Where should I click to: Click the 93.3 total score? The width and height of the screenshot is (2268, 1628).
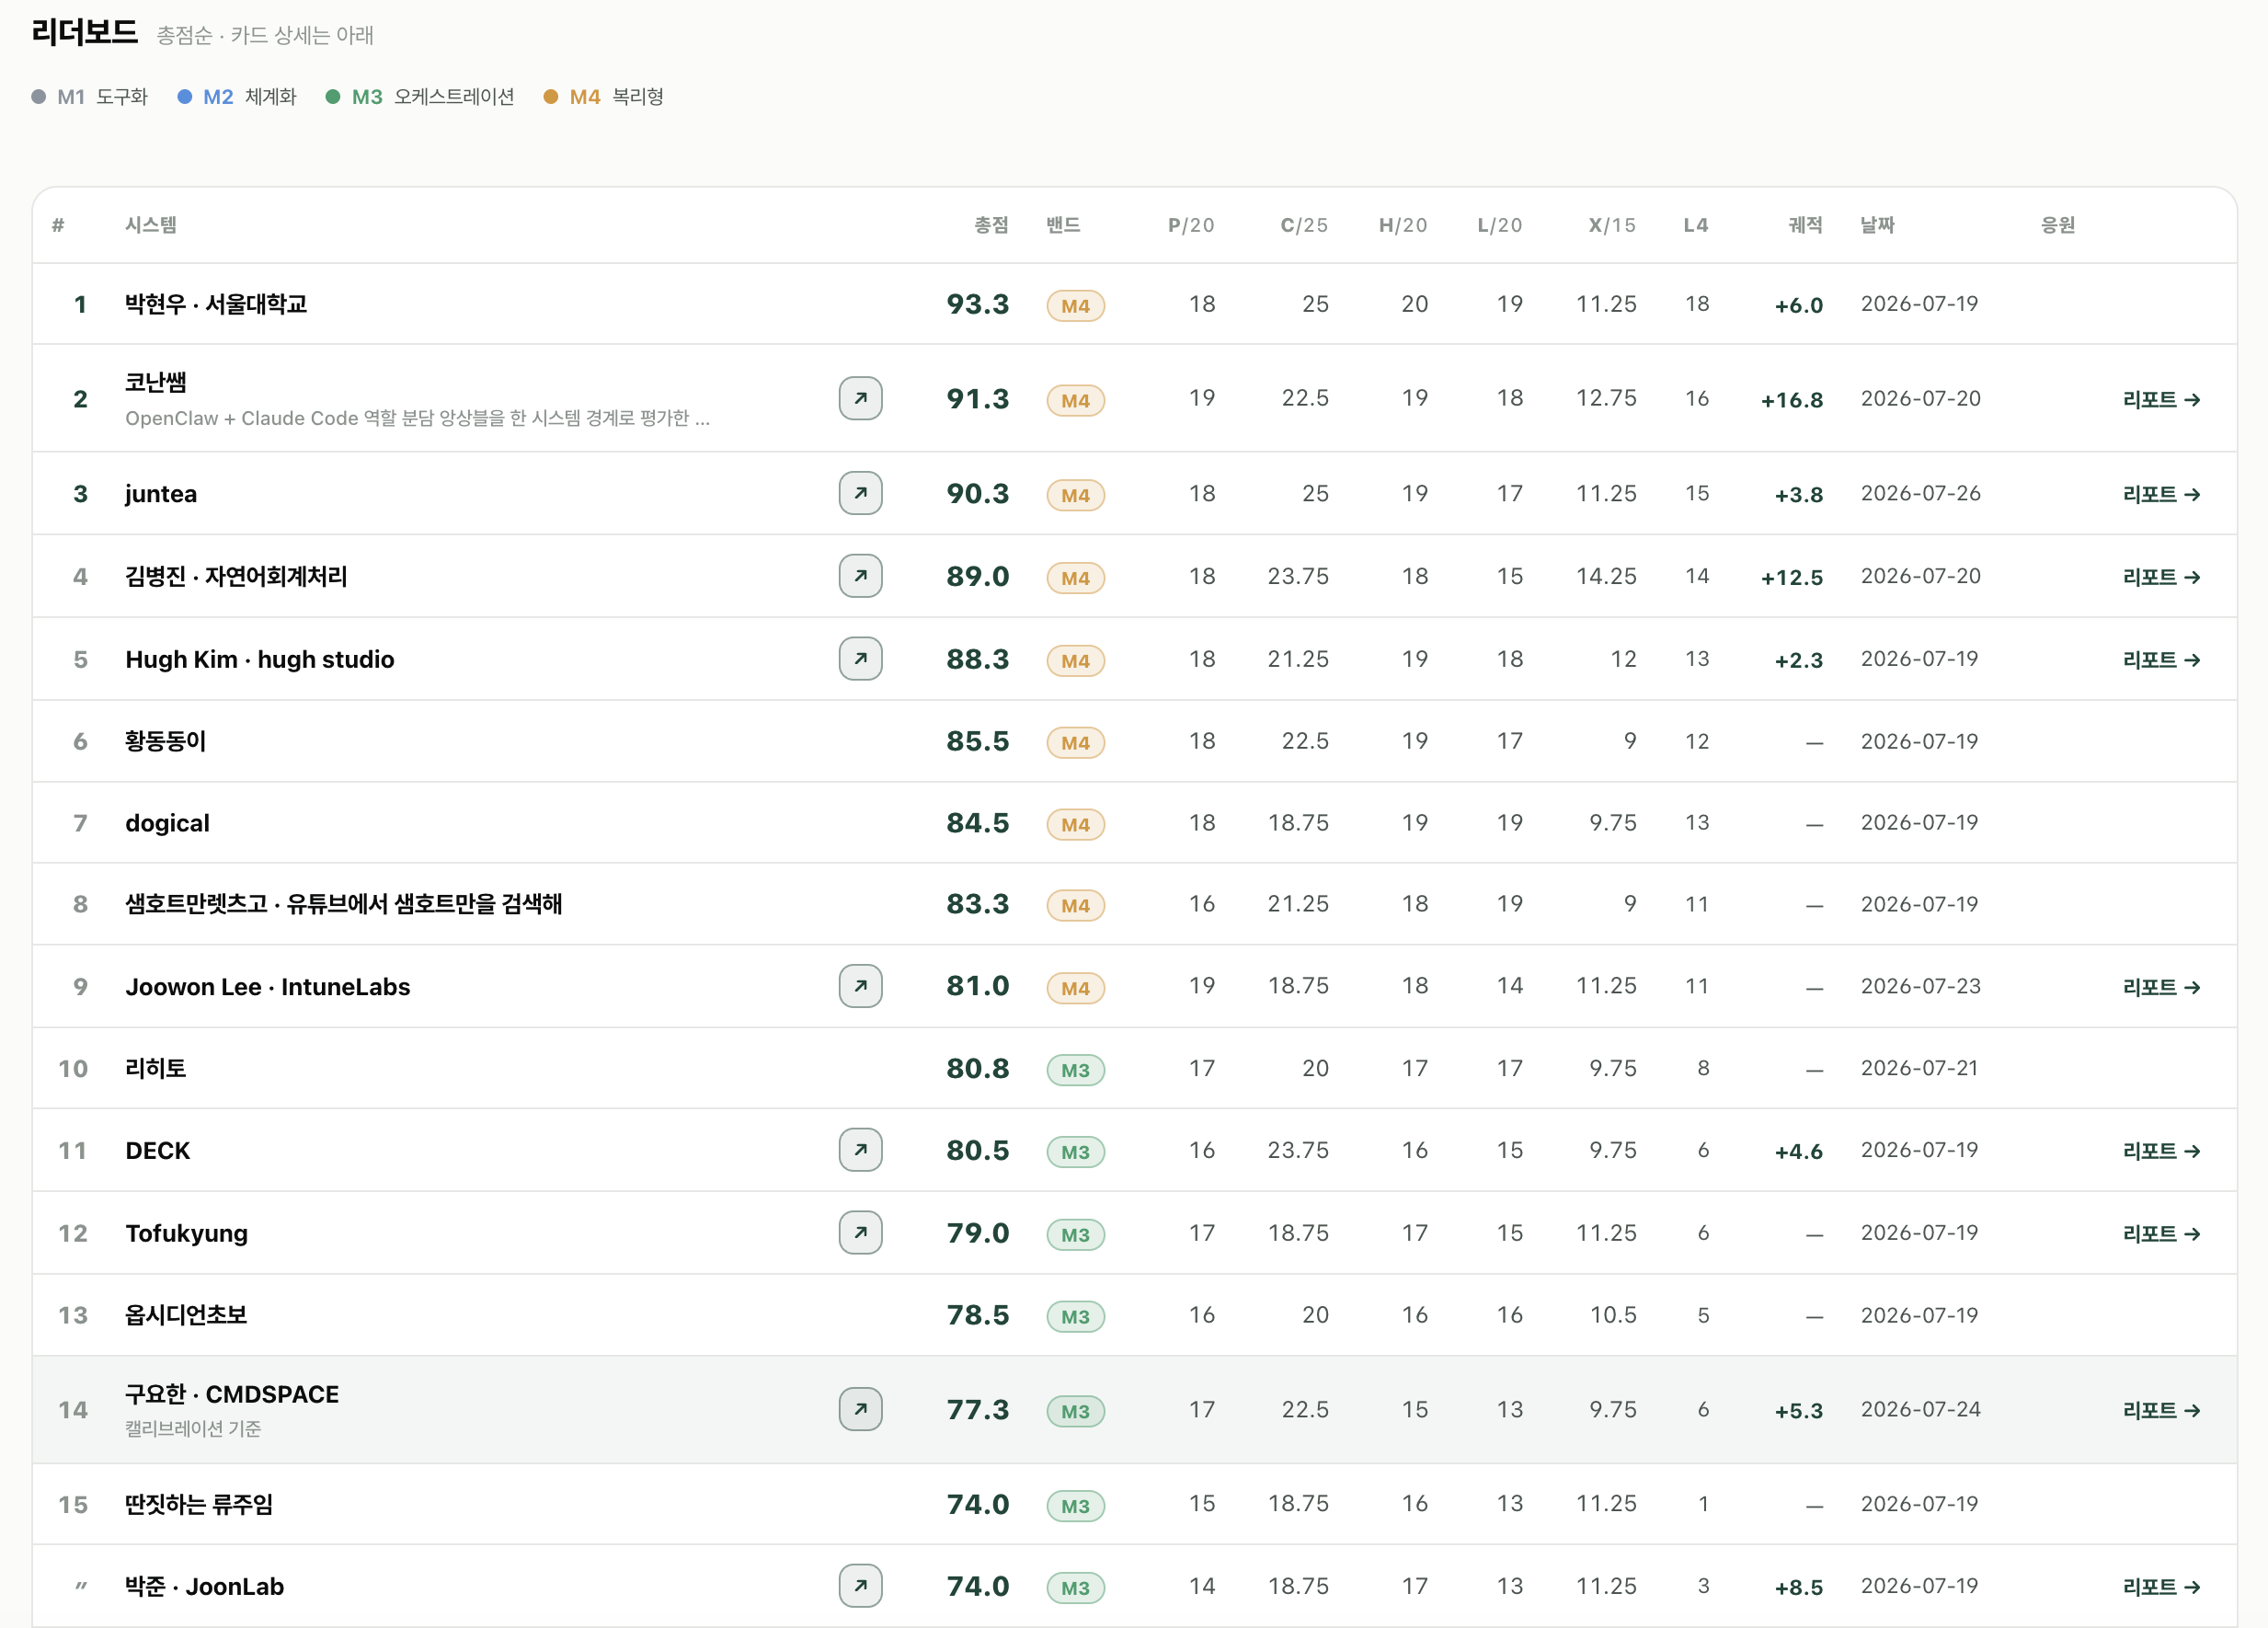tap(978, 304)
